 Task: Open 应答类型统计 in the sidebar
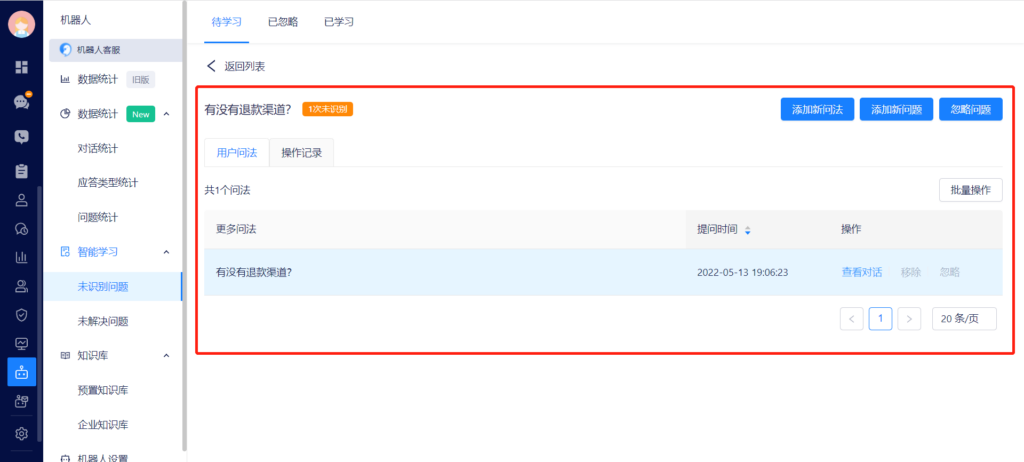(x=108, y=183)
